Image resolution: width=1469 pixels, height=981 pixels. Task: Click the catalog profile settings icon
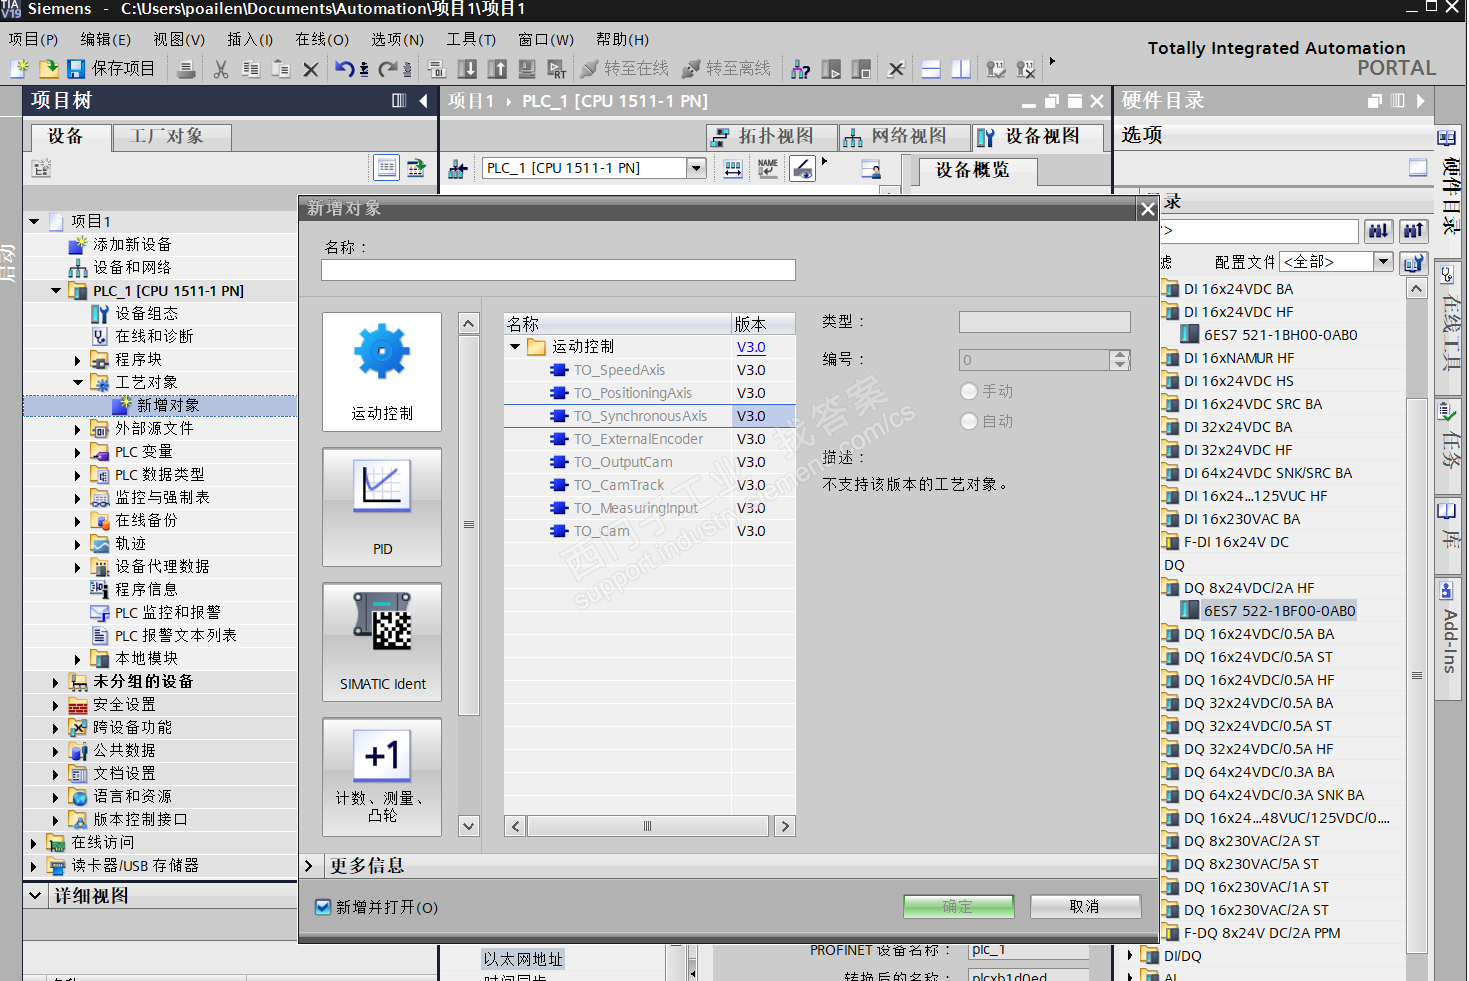1413,263
